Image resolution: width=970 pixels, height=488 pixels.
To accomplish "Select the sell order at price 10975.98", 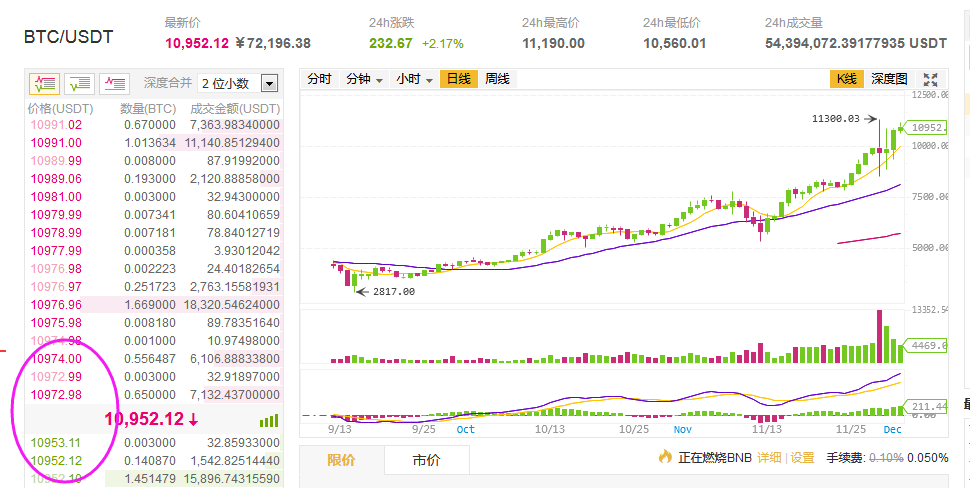I will 153,322.
